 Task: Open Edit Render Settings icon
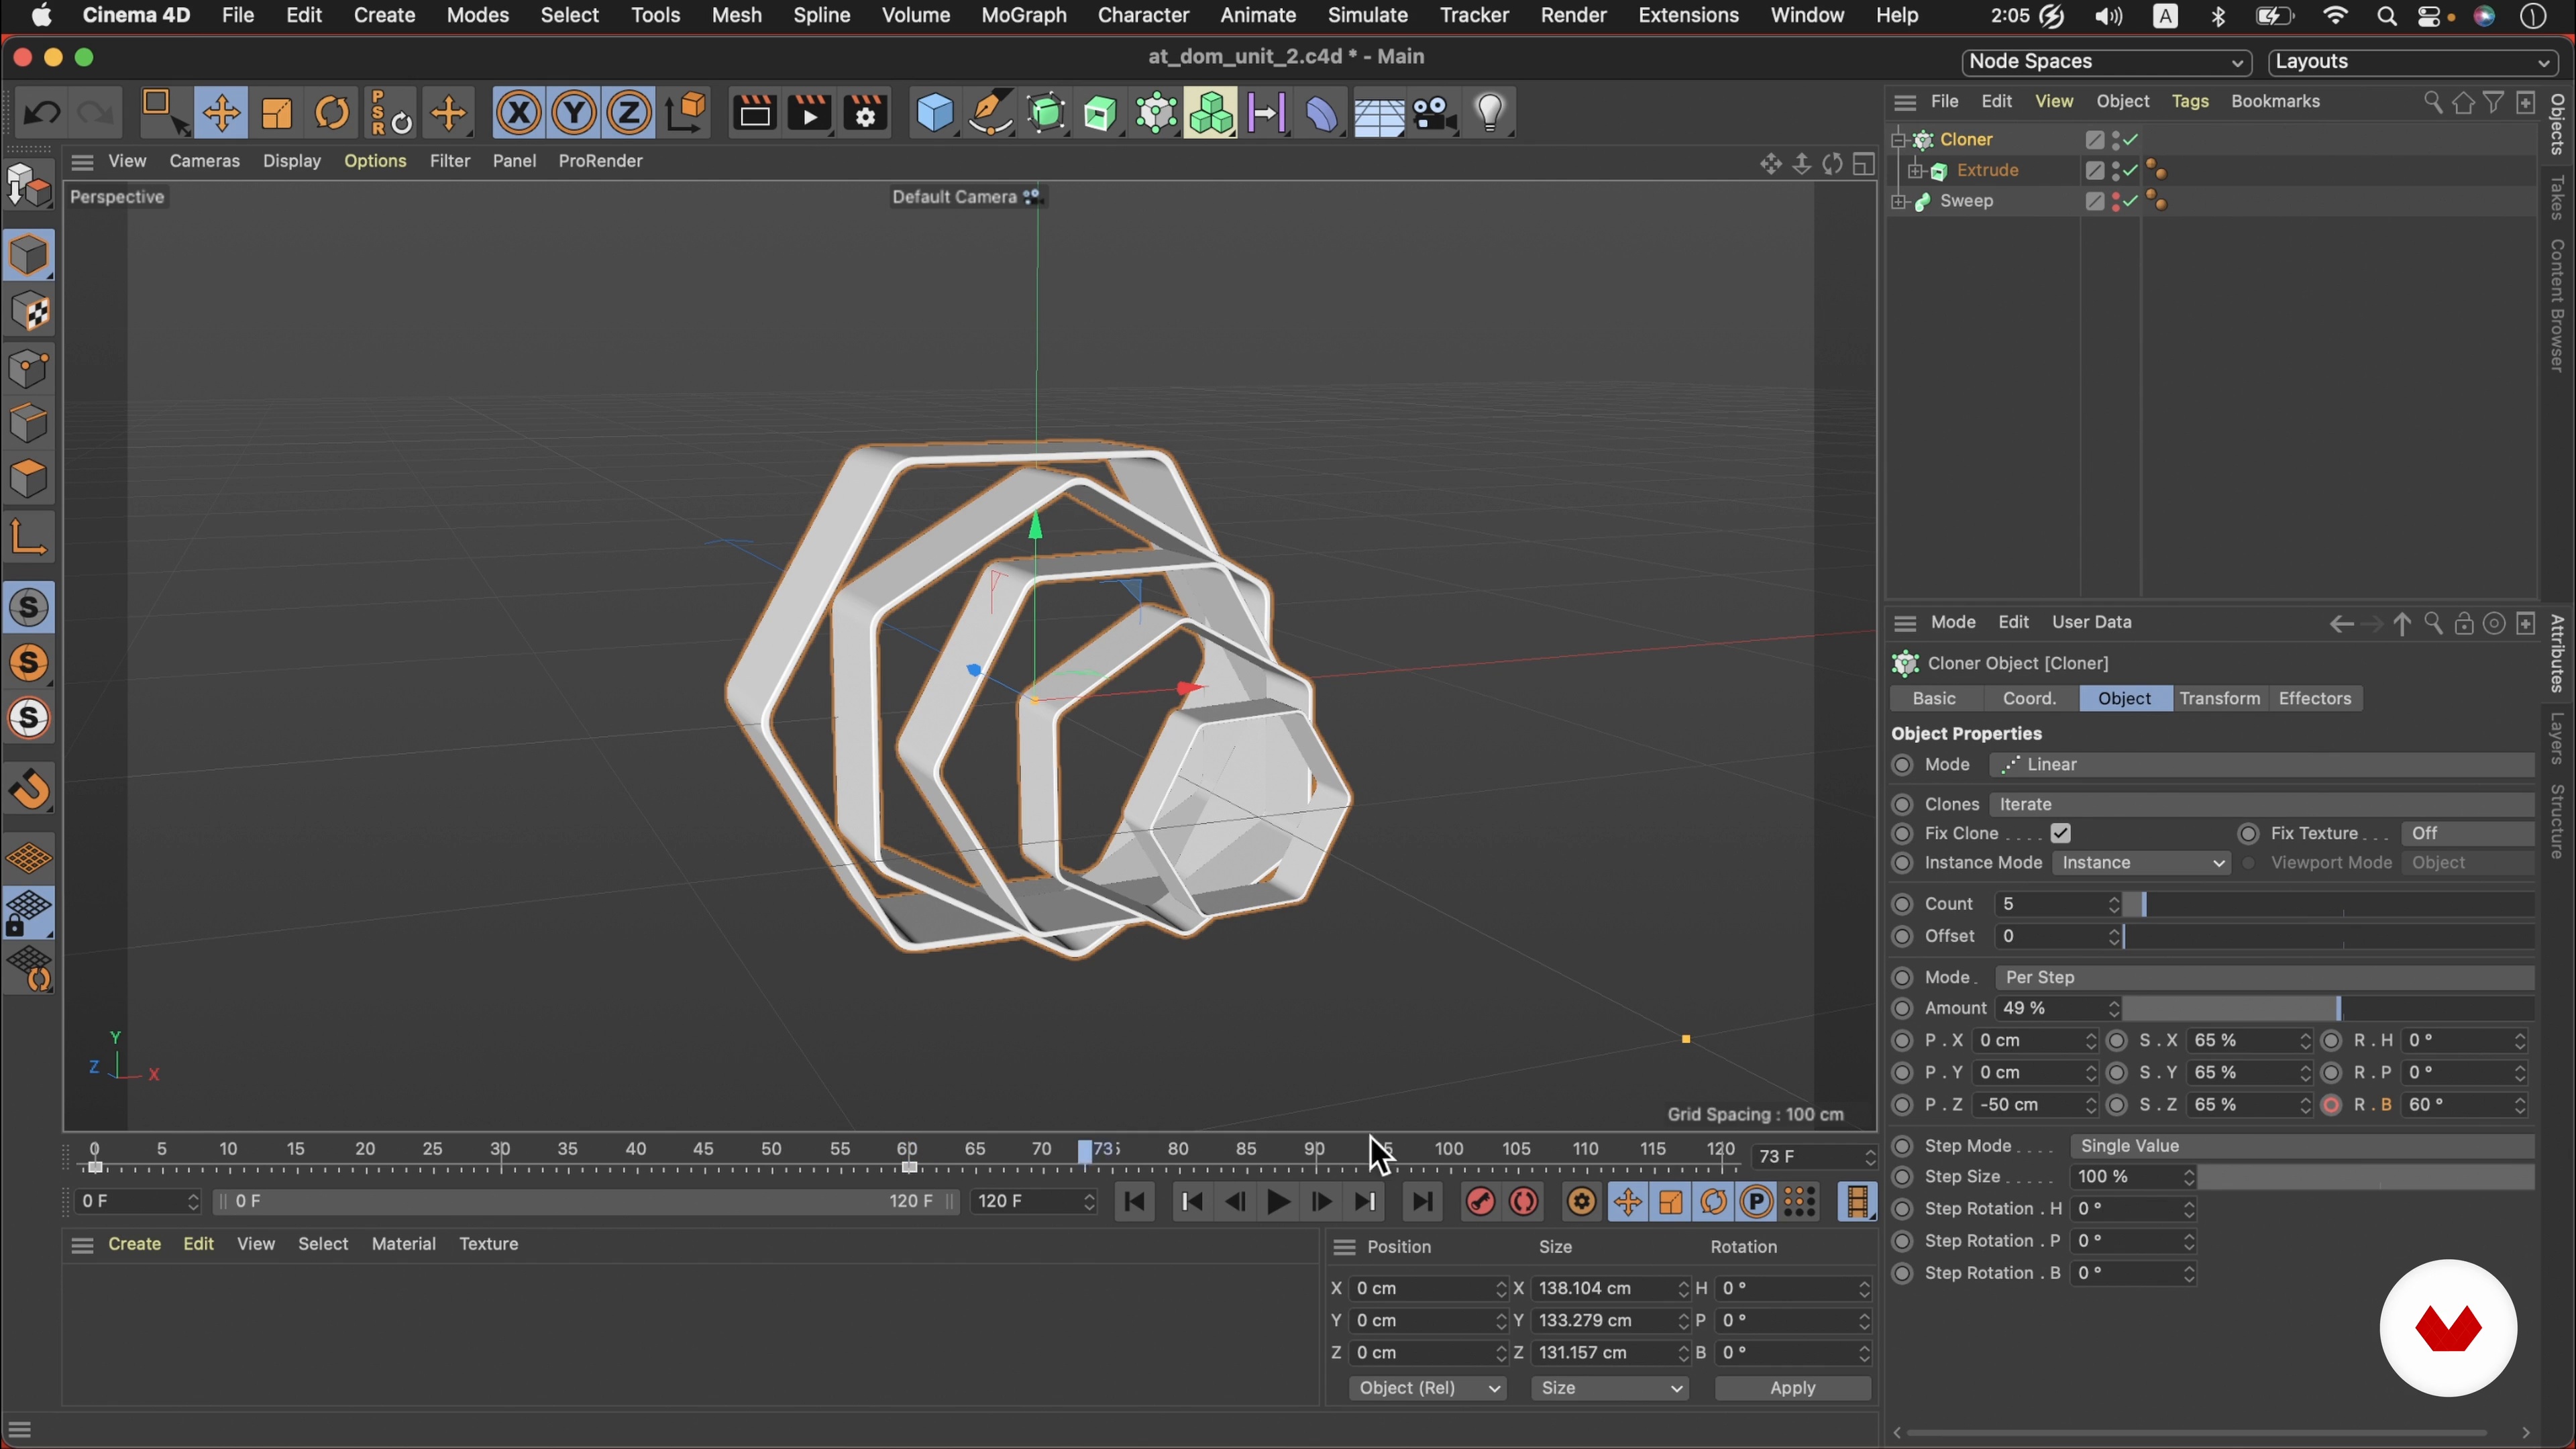coord(866,113)
